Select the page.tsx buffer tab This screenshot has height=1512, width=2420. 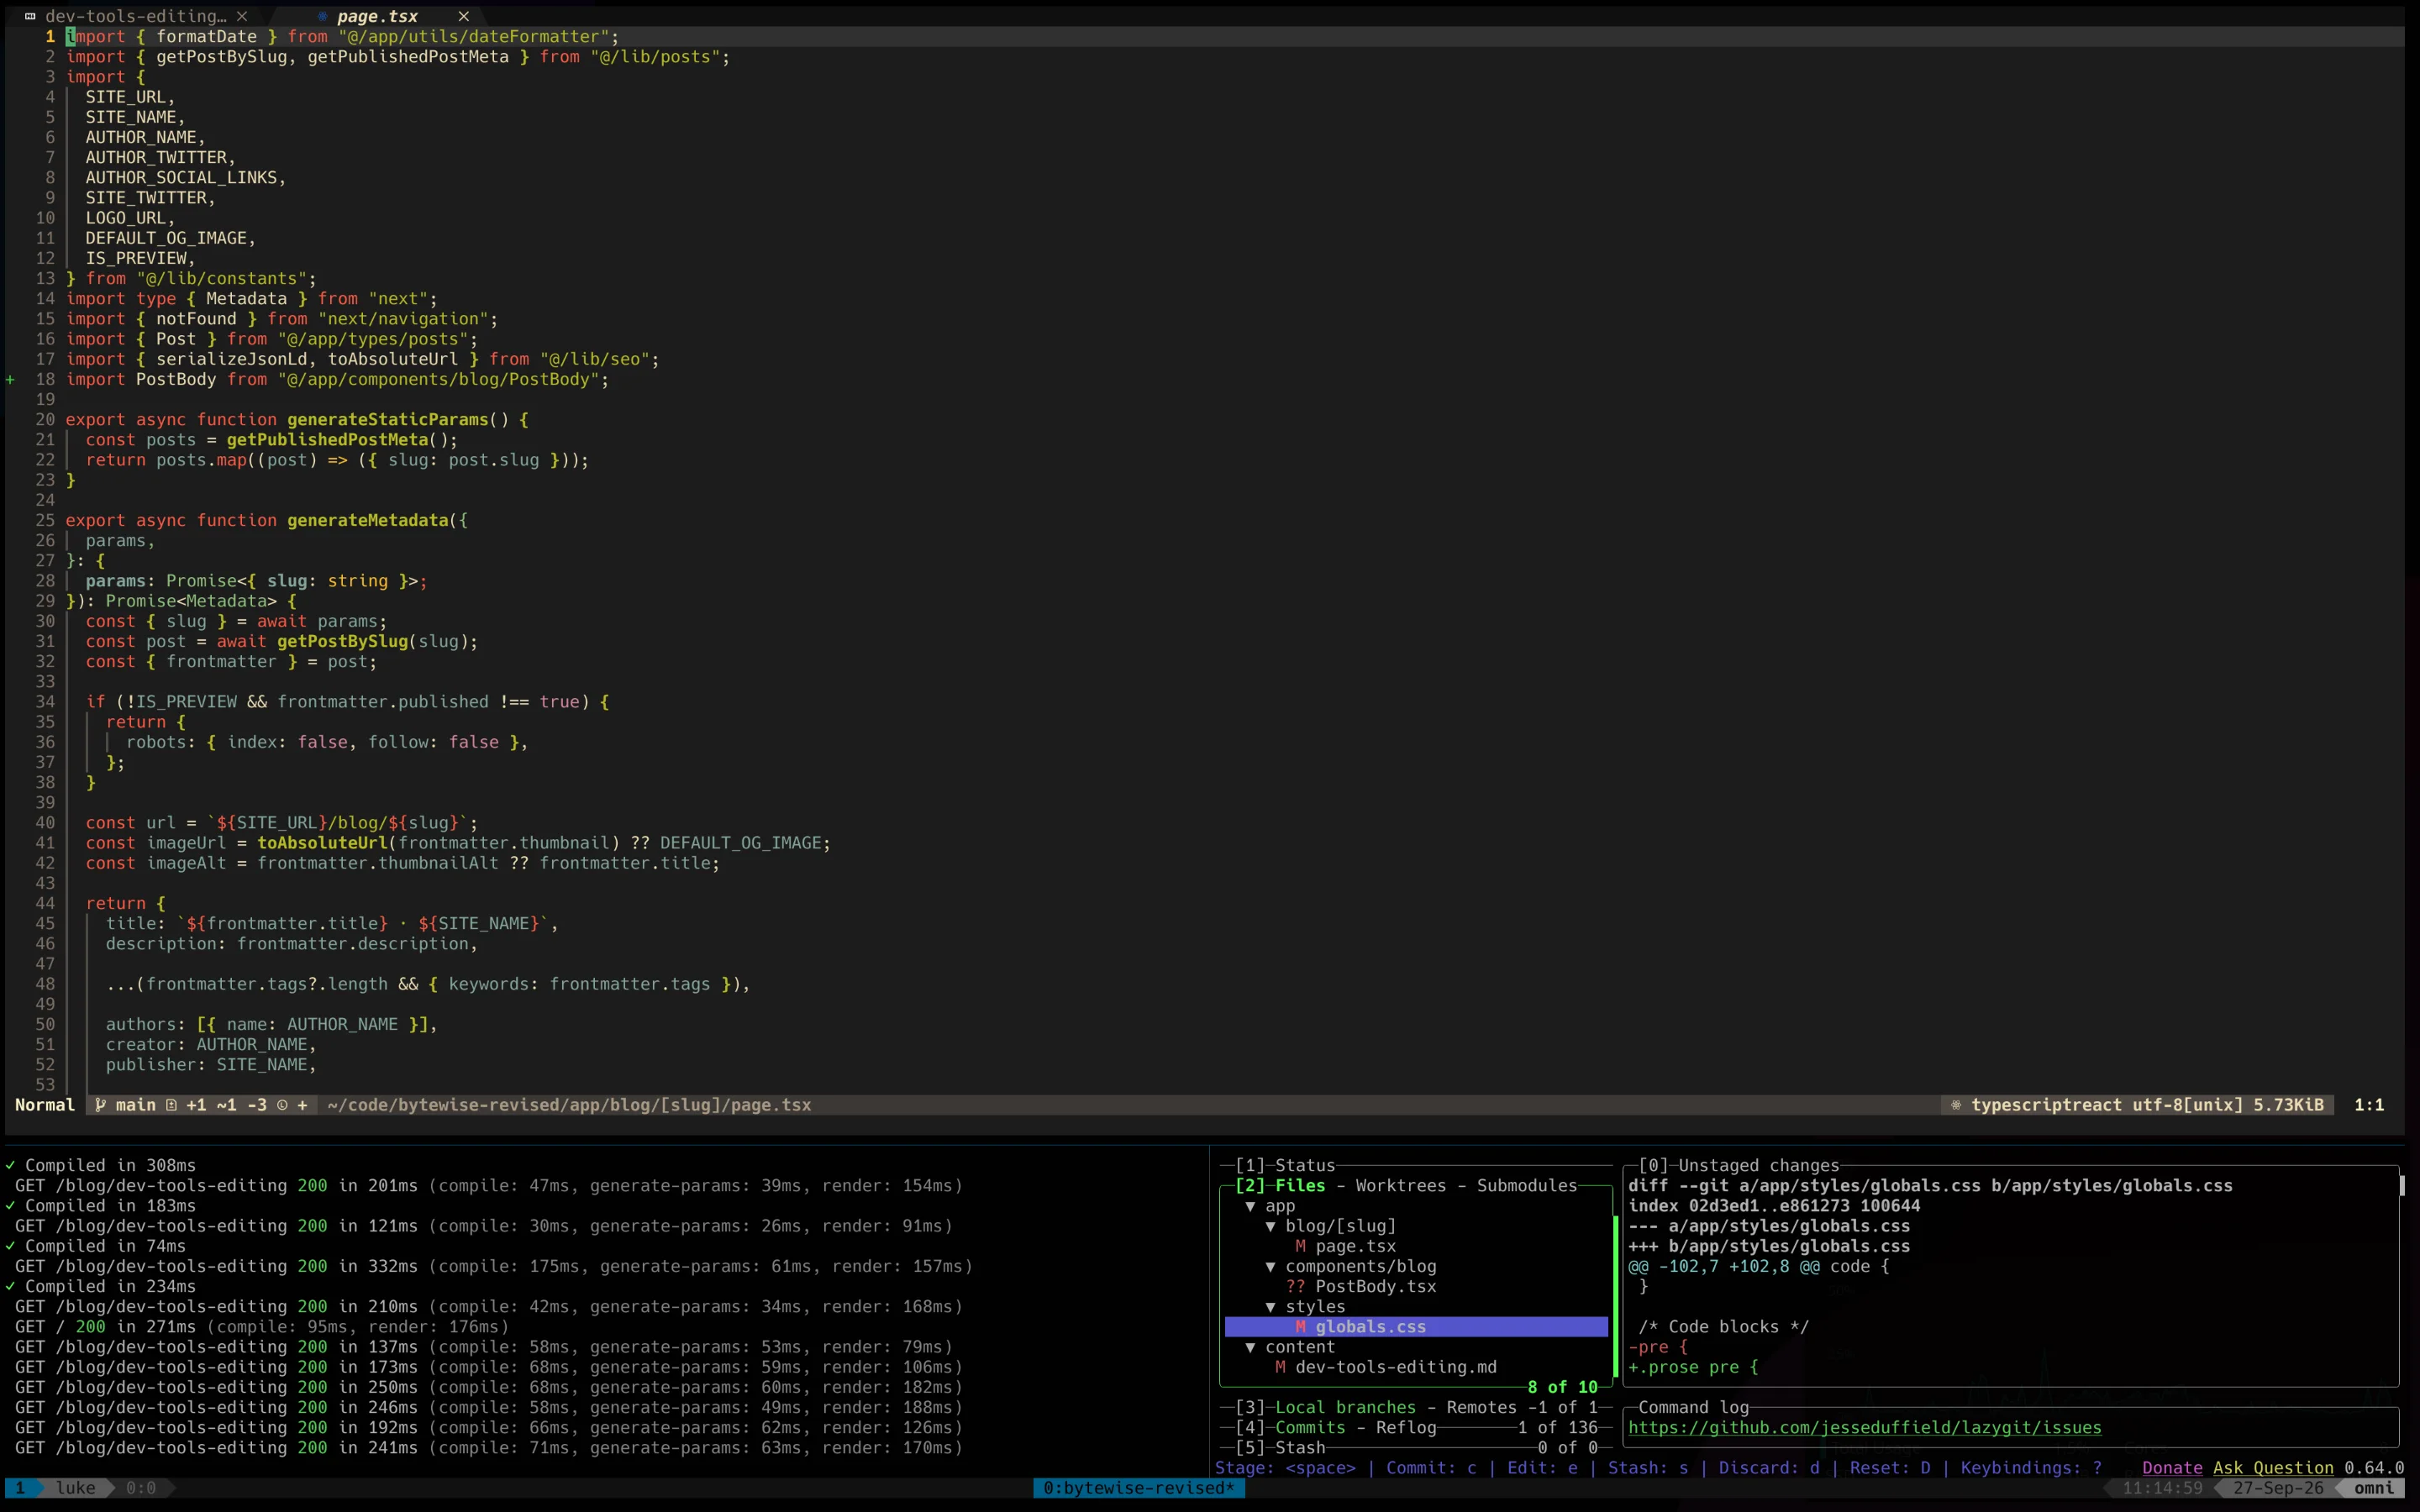tap(377, 16)
